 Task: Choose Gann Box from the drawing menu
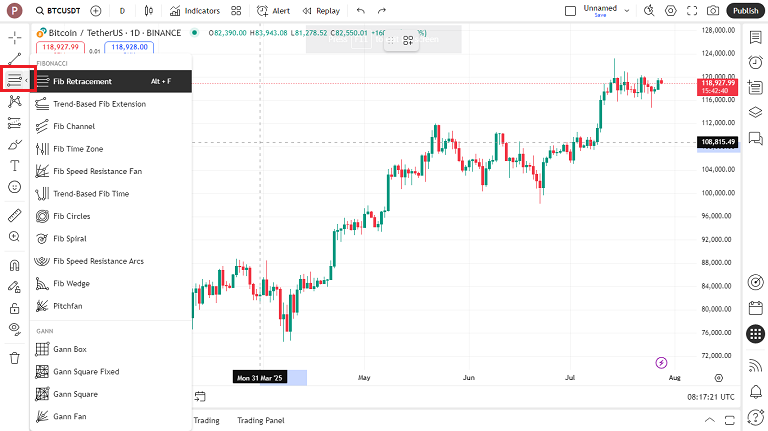pos(70,349)
